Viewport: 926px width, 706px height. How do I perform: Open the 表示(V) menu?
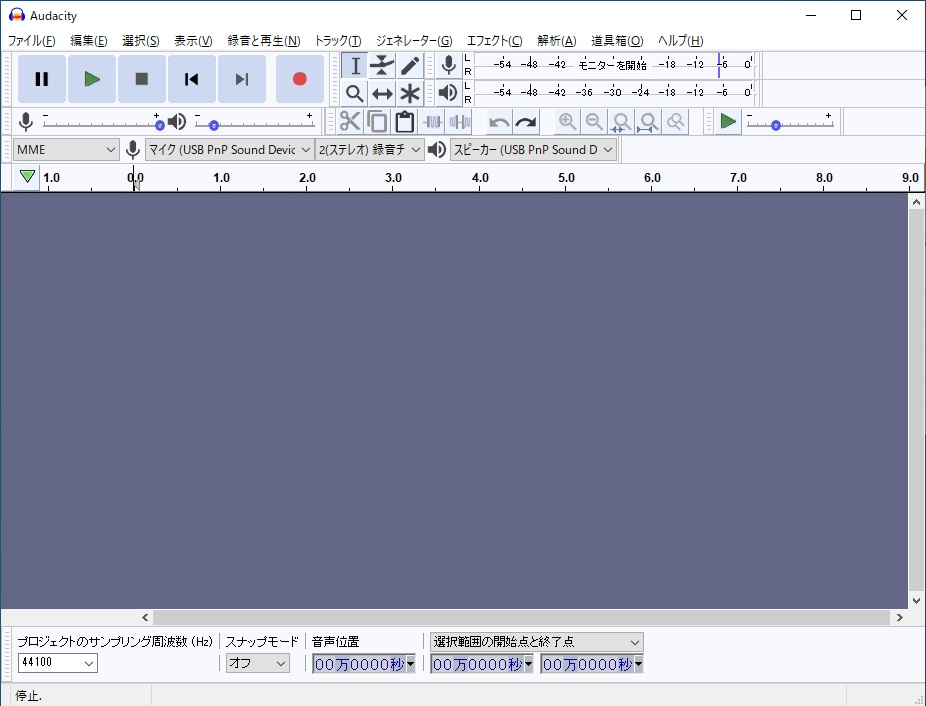pyautogui.click(x=193, y=41)
